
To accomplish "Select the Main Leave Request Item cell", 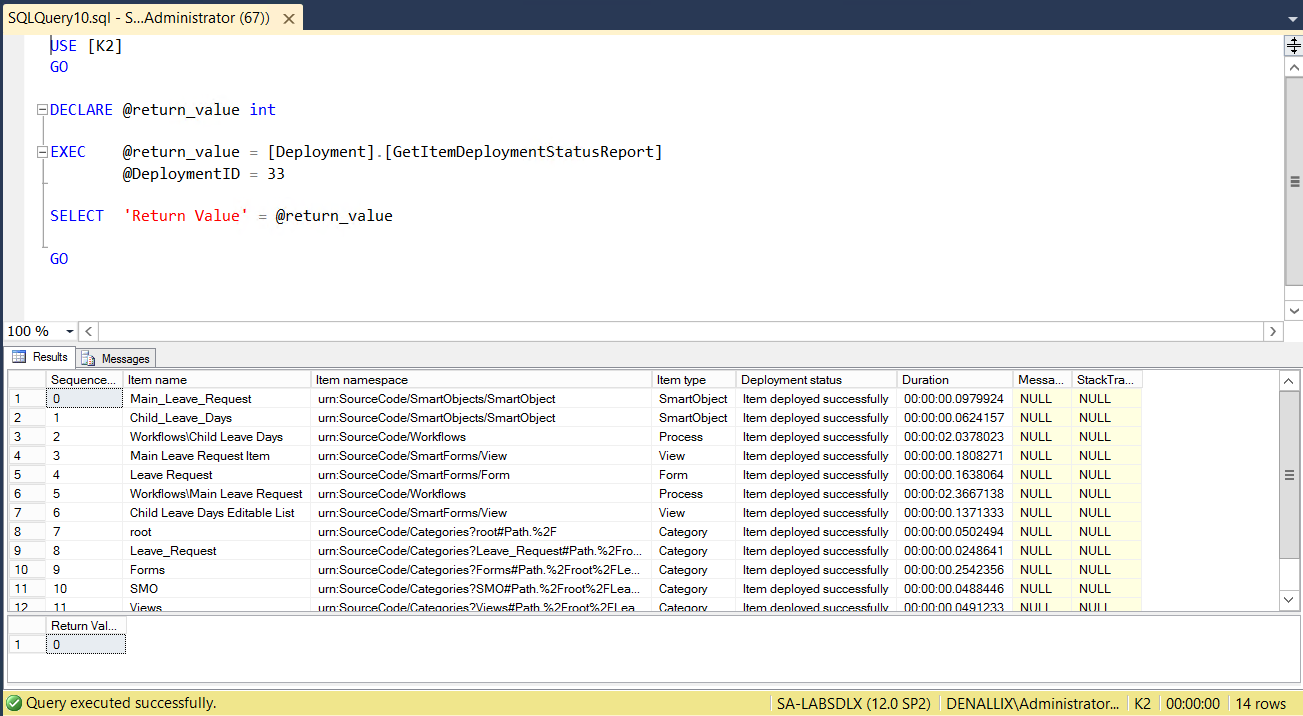I will [x=217, y=456].
